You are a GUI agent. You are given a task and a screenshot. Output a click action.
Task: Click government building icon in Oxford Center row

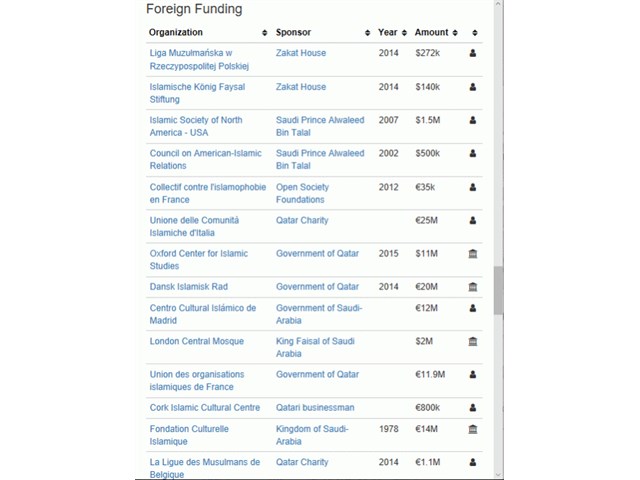(473, 254)
